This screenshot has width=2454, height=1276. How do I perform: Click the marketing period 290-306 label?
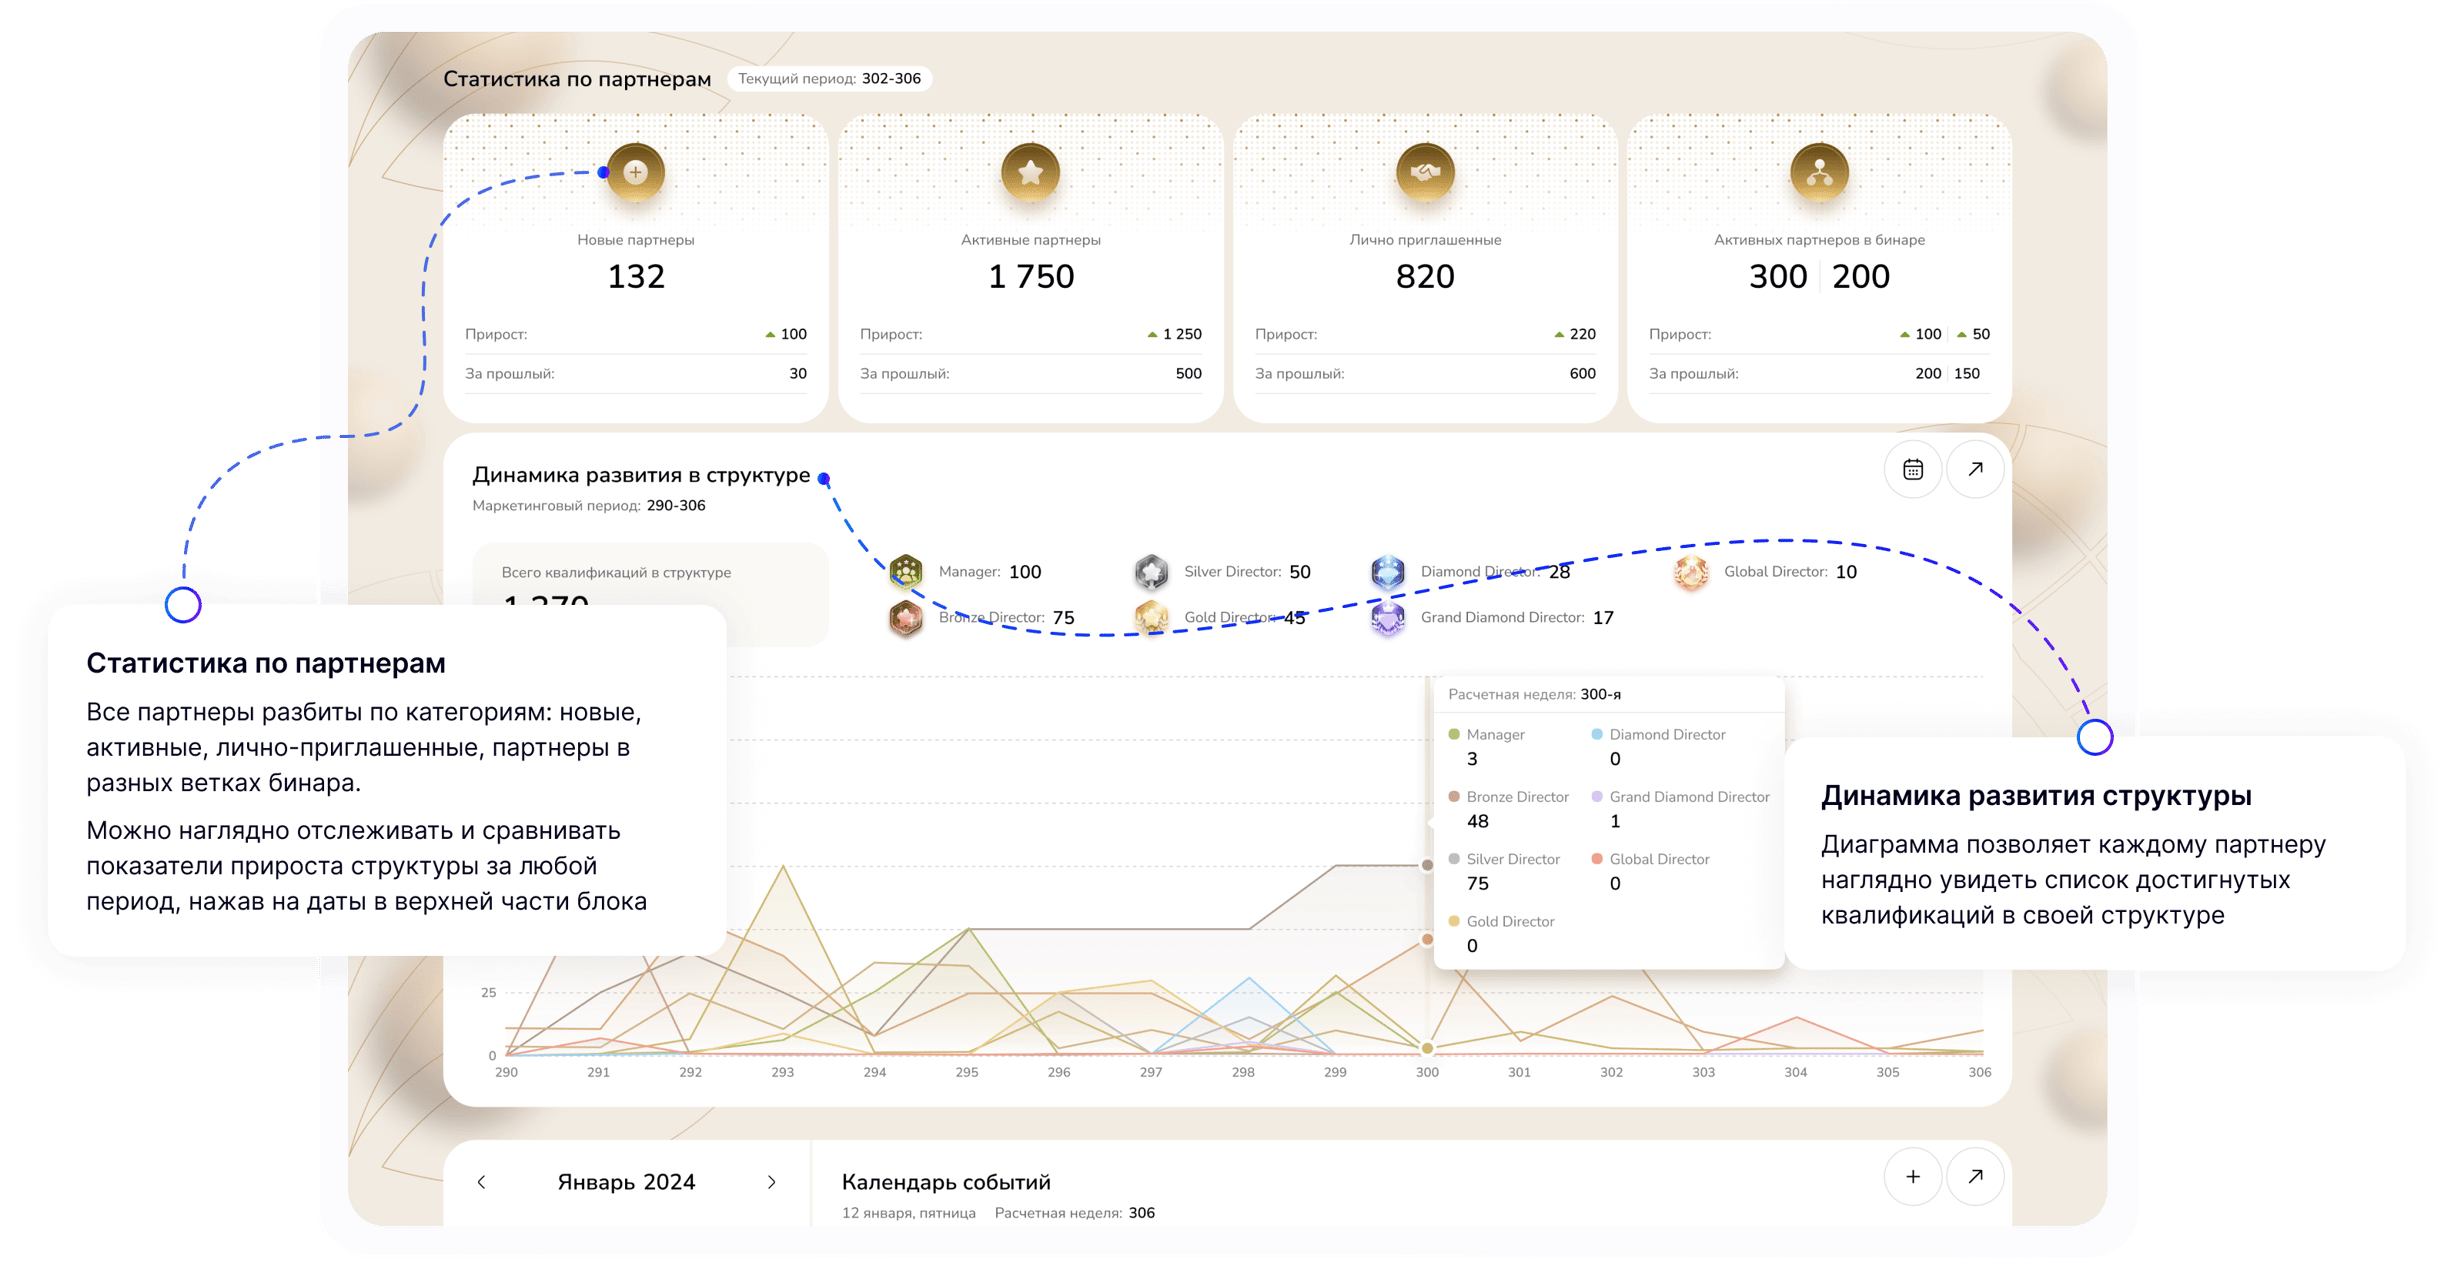(589, 505)
